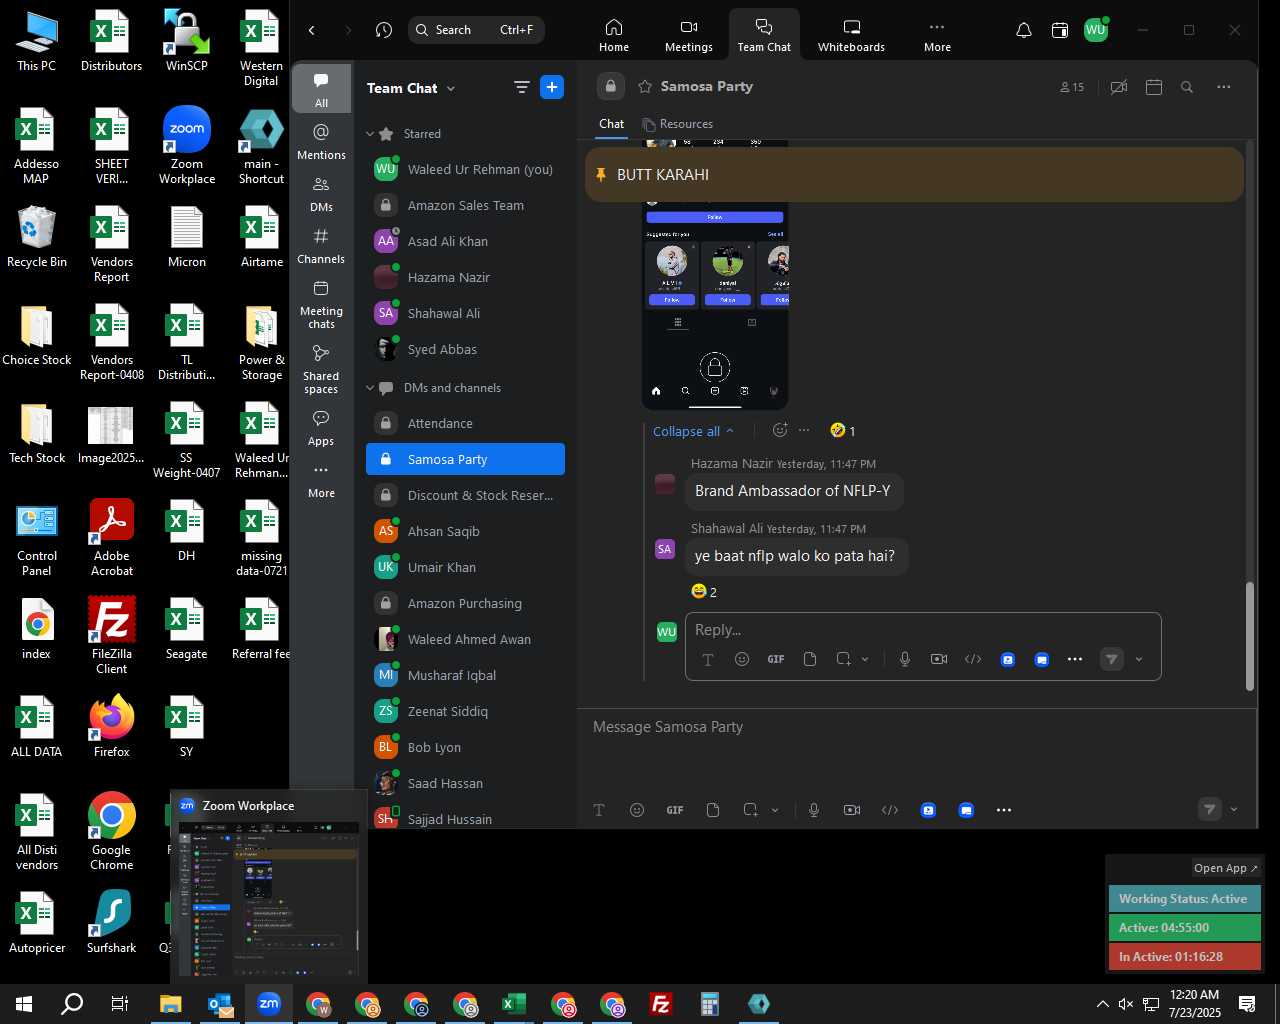Screen dimensions: 1280x1024
Task: Click the Reply text field
Action: click(923, 630)
